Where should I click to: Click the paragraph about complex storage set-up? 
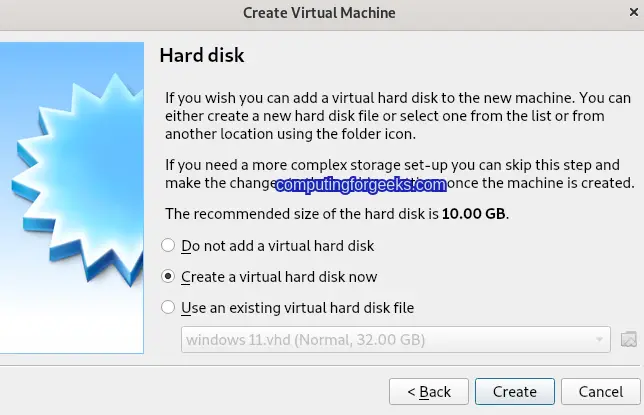[400, 174]
